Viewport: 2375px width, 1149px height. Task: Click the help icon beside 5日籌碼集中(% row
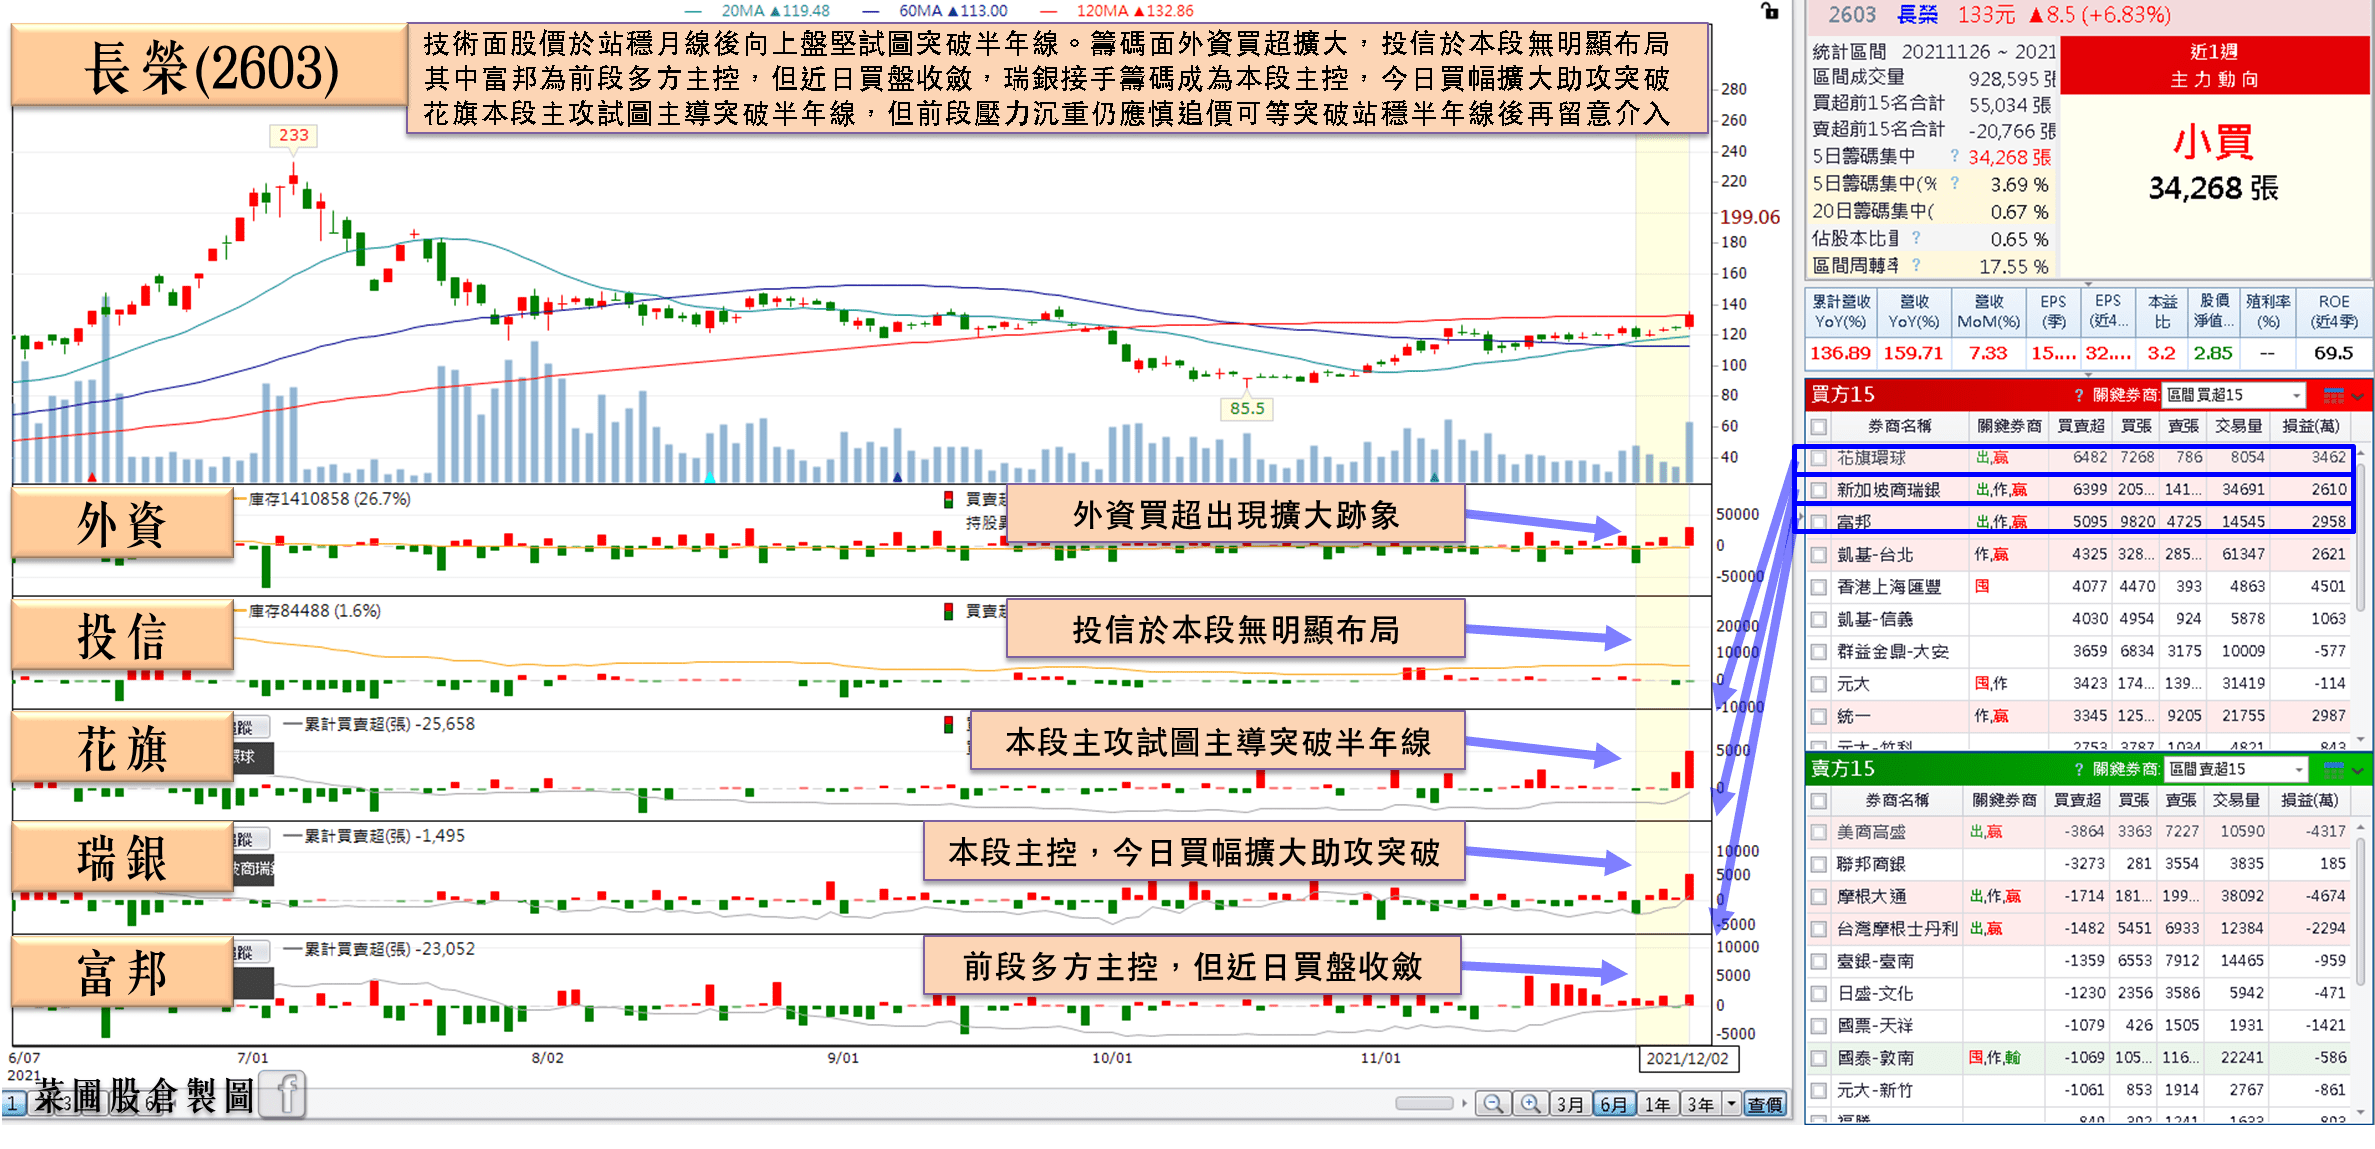click(1954, 183)
